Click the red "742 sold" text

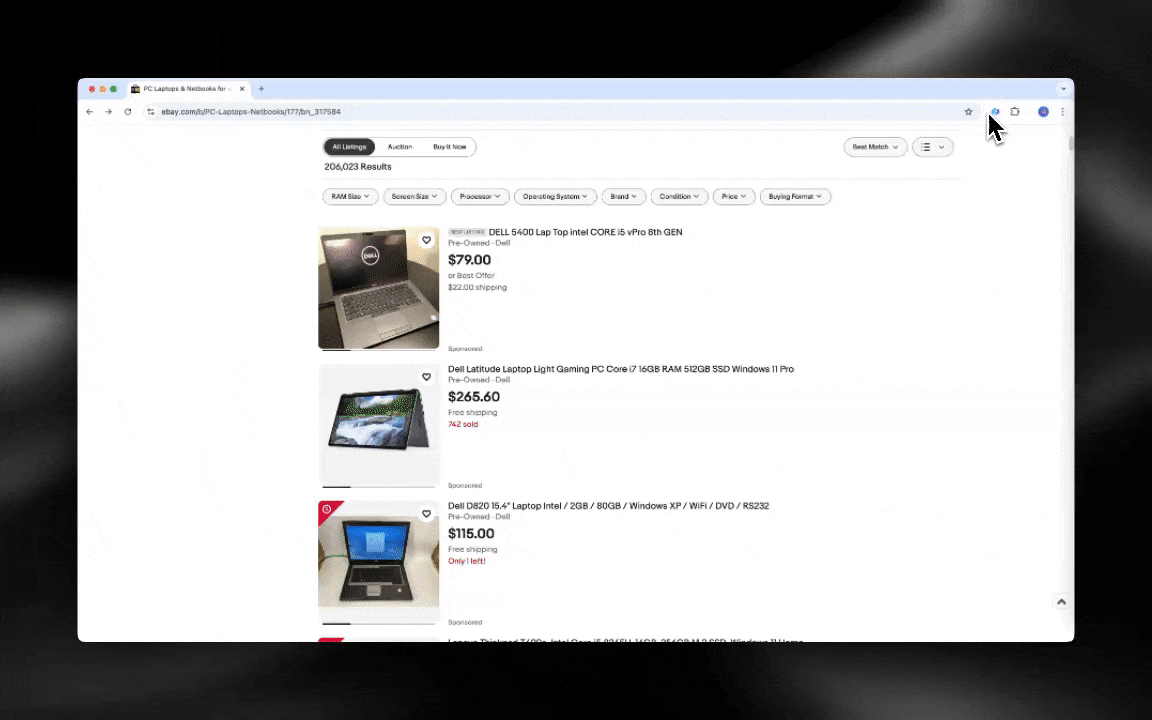pyautogui.click(x=463, y=424)
